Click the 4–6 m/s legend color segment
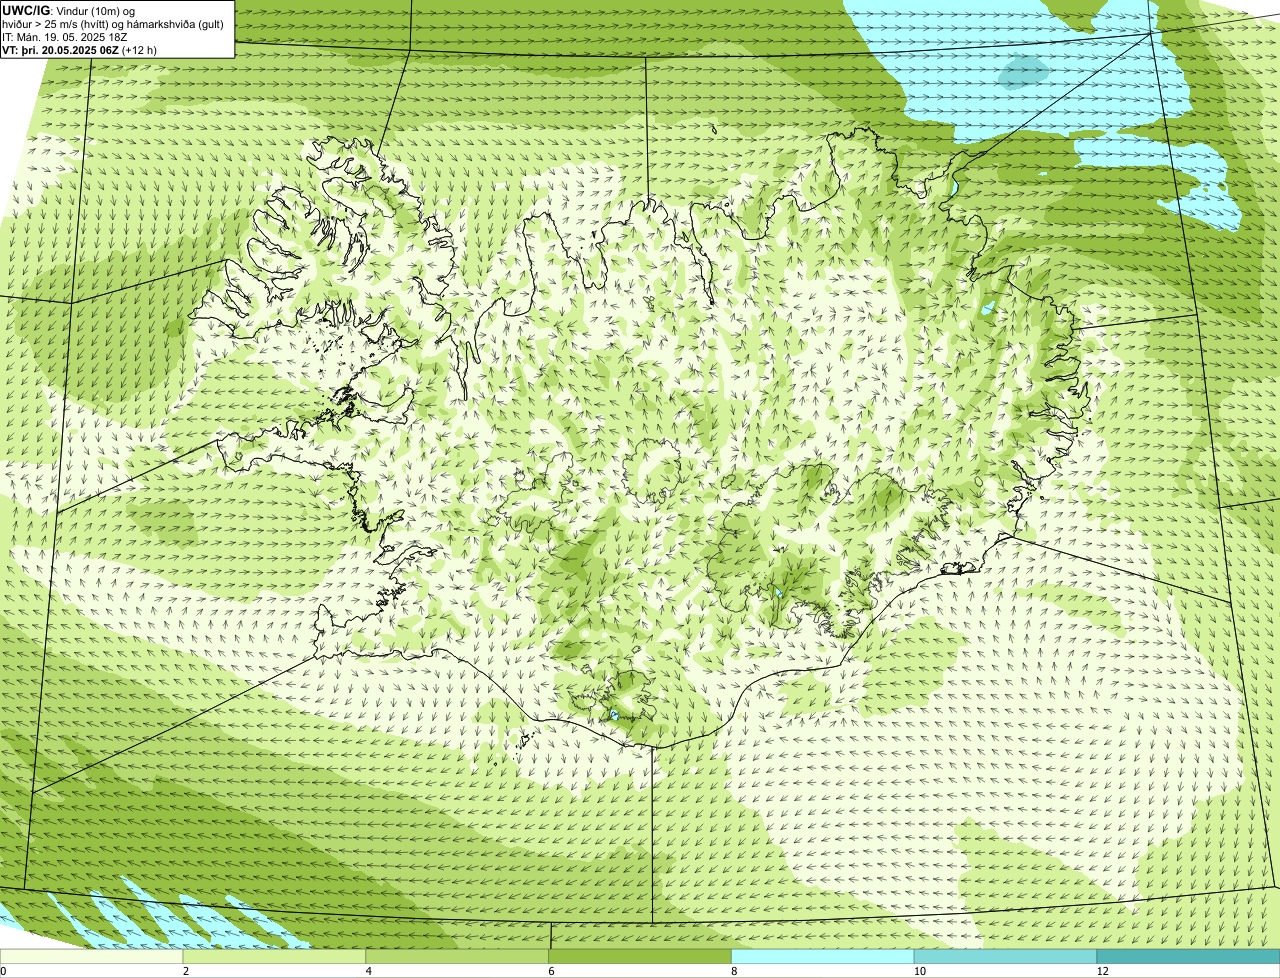This screenshot has height=978, width=1280. click(x=458, y=957)
